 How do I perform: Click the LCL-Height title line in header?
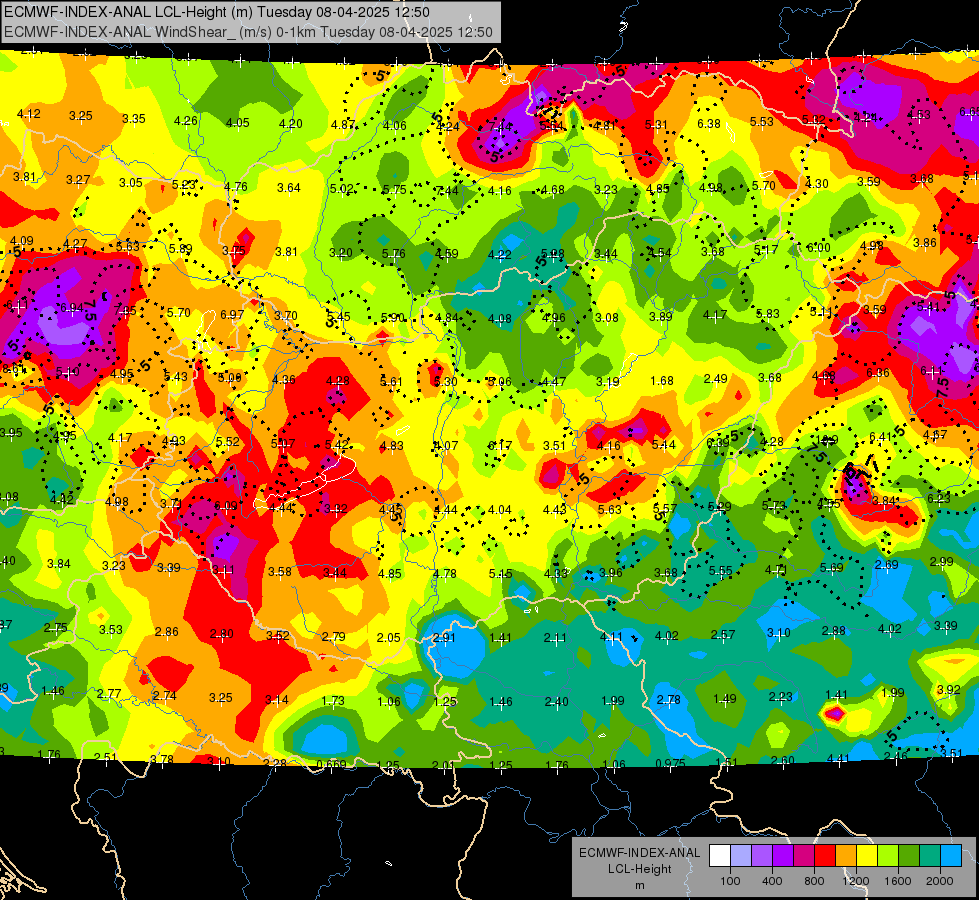point(216,12)
